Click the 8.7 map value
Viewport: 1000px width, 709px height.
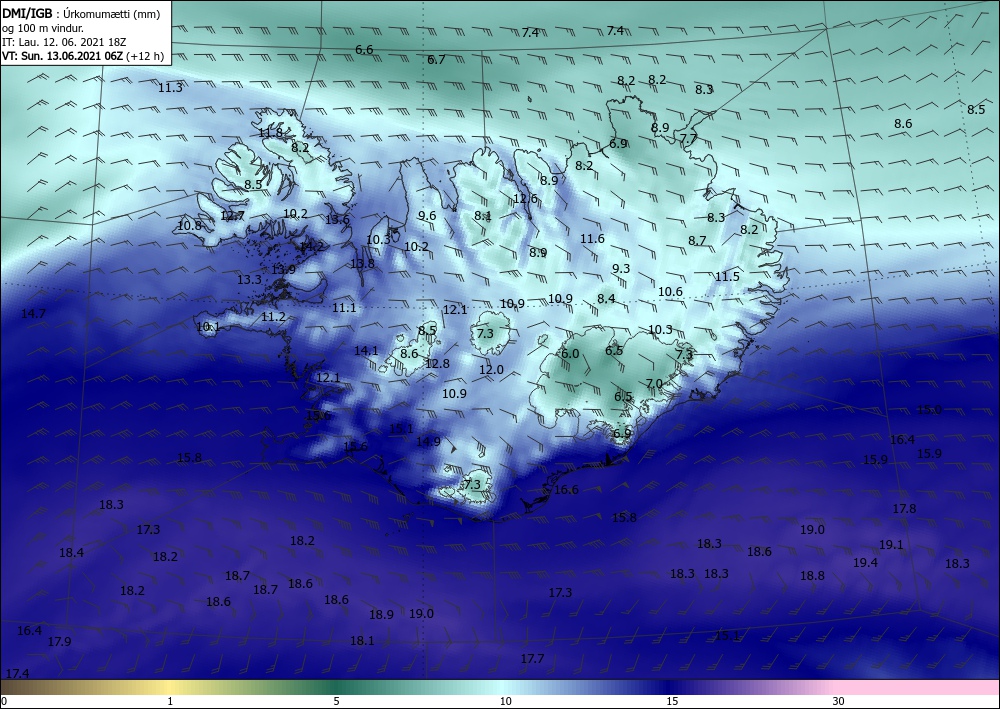(697, 240)
